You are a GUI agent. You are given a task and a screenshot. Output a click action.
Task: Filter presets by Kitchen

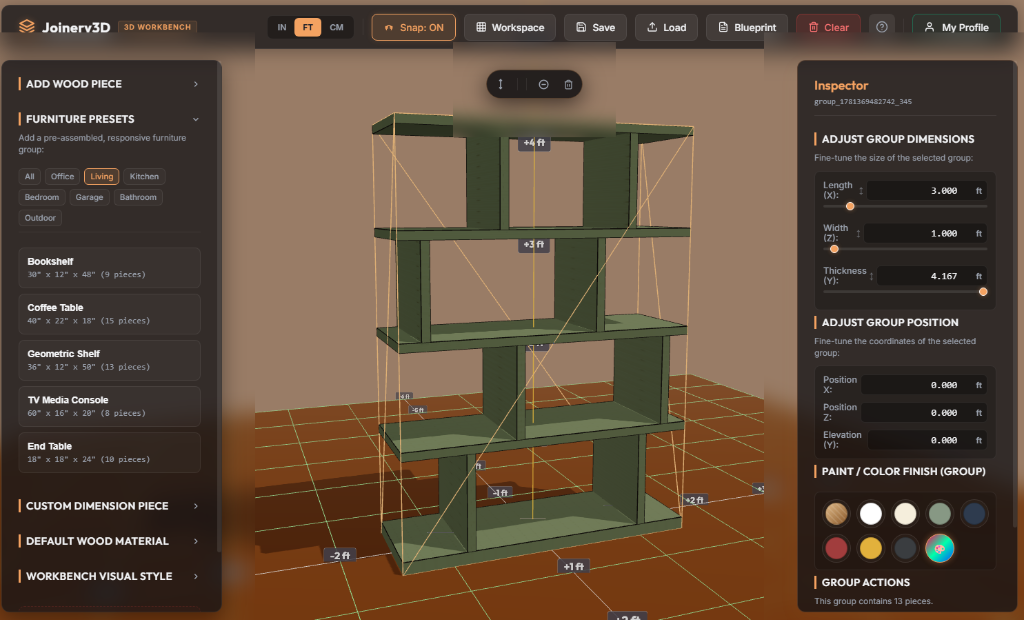coord(144,176)
